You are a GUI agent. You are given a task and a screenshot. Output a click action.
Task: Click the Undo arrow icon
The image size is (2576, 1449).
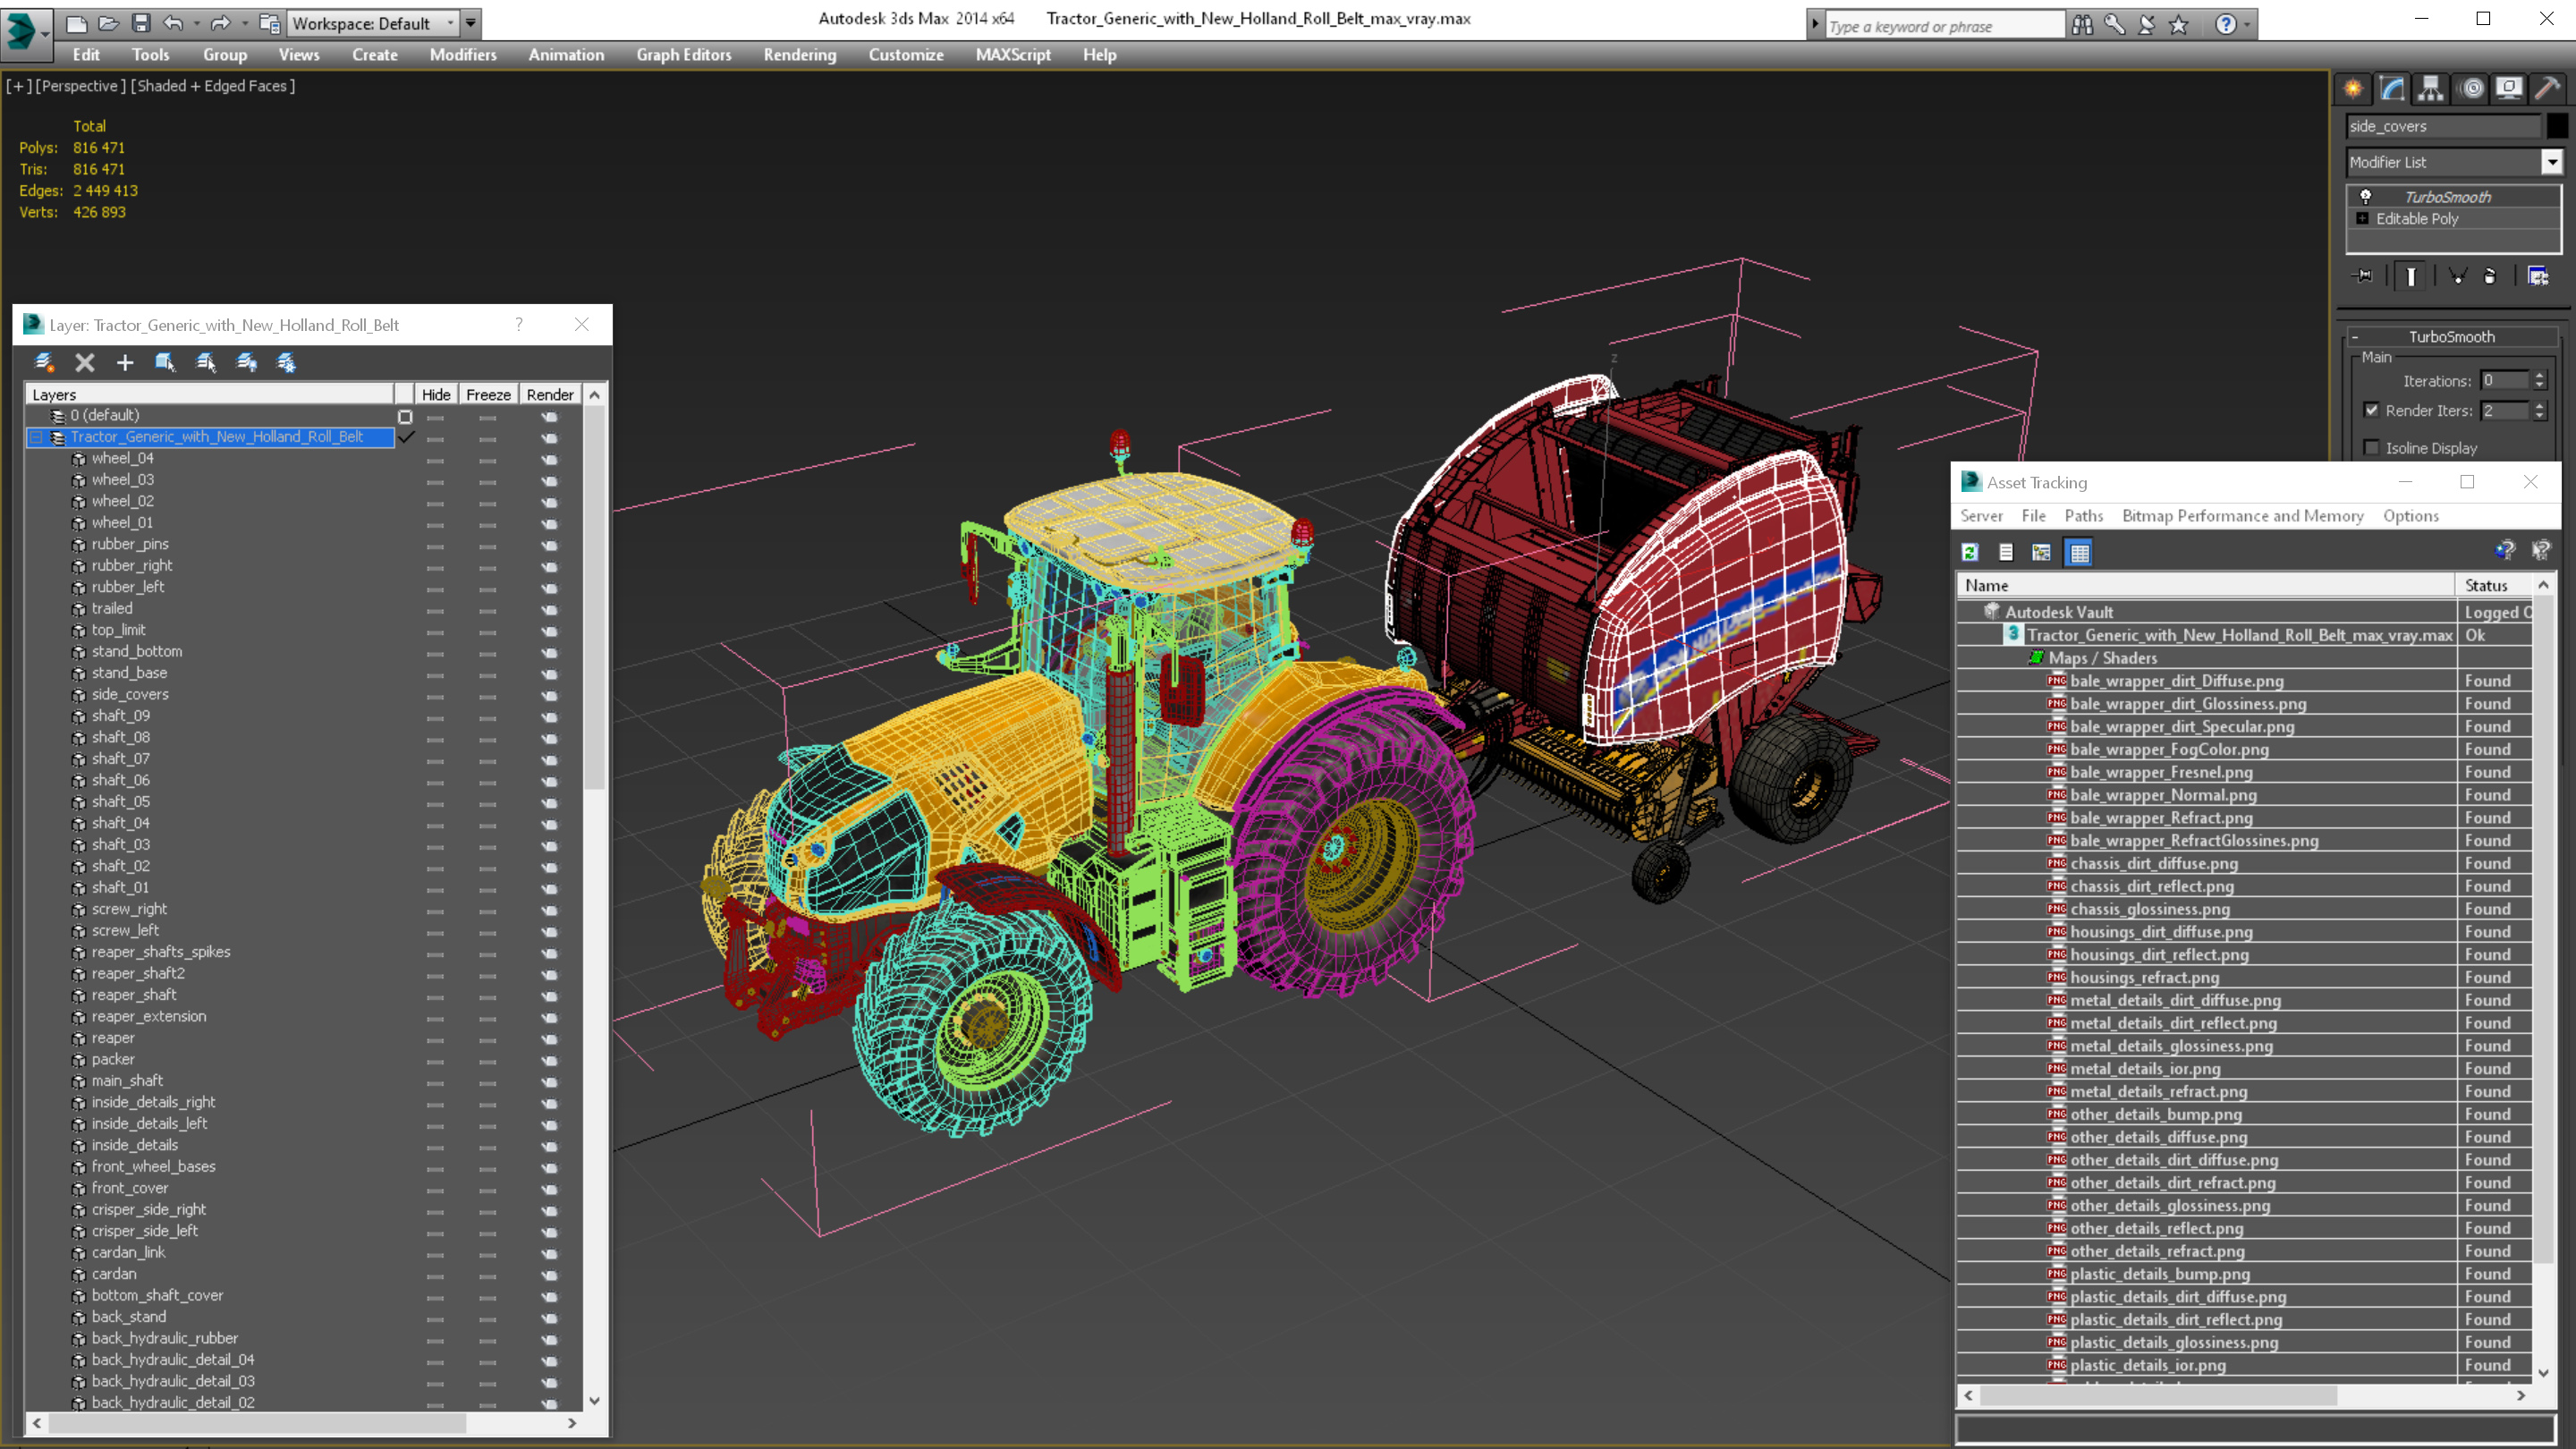click(x=173, y=23)
